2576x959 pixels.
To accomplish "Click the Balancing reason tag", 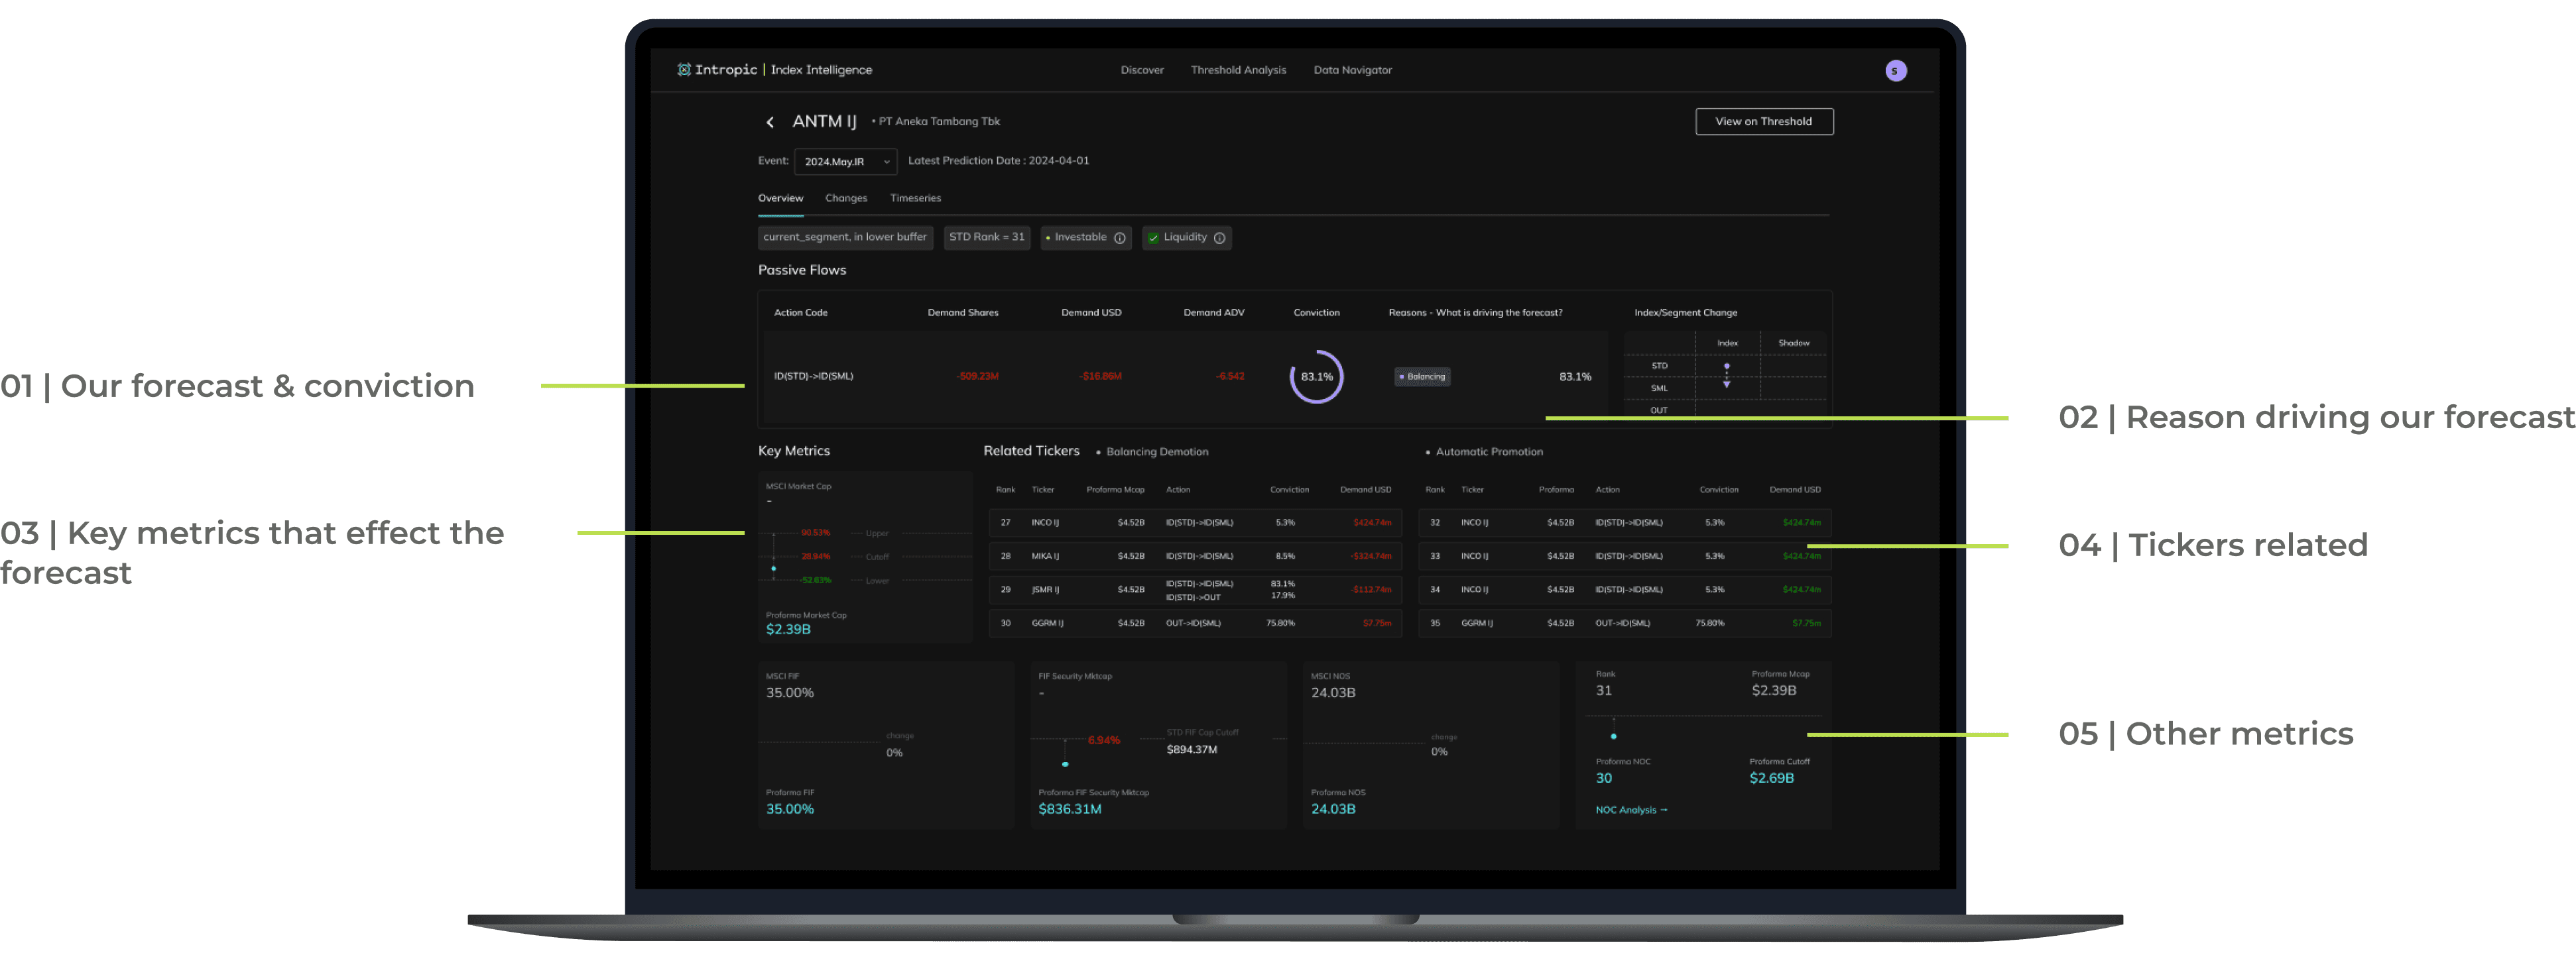I will (1422, 377).
